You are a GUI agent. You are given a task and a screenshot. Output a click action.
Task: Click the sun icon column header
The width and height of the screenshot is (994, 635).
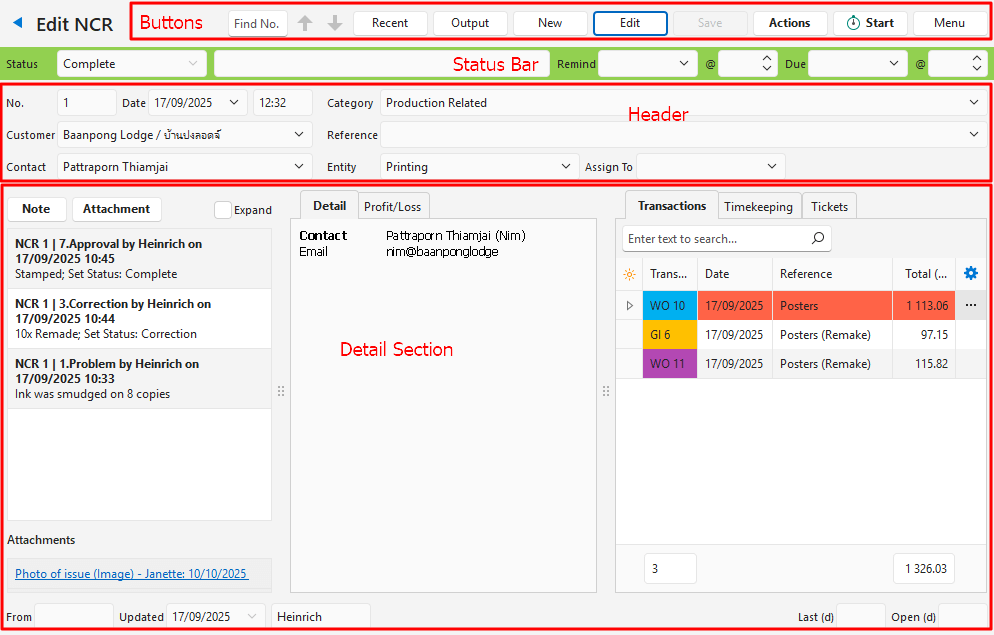click(629, 274)
